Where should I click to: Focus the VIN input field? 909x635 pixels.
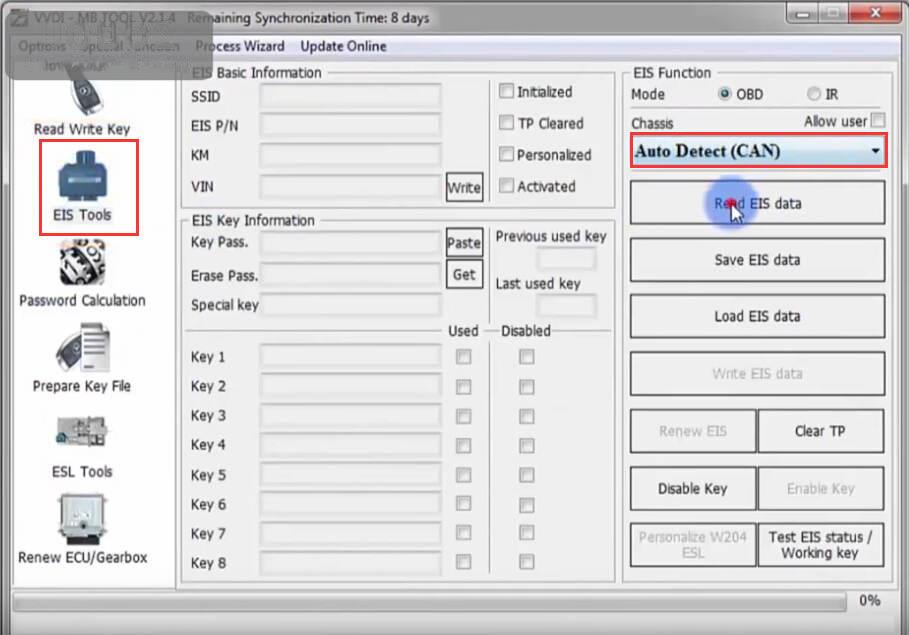click(350, 187)
